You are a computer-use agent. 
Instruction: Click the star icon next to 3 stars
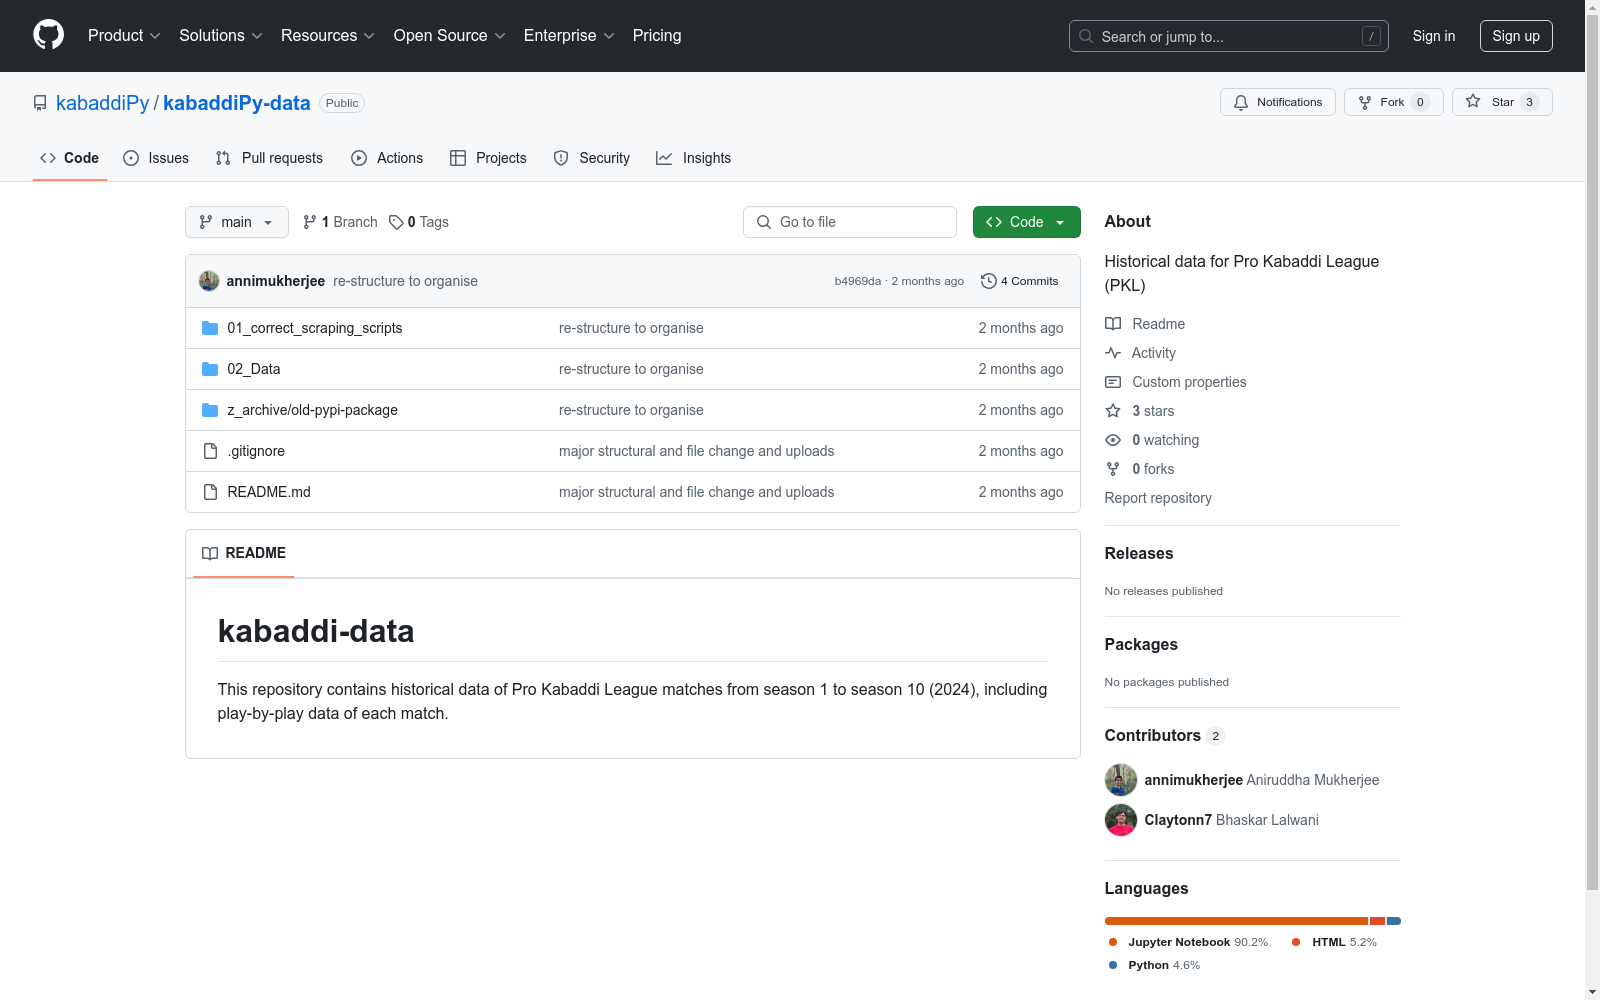[1113, 411]
